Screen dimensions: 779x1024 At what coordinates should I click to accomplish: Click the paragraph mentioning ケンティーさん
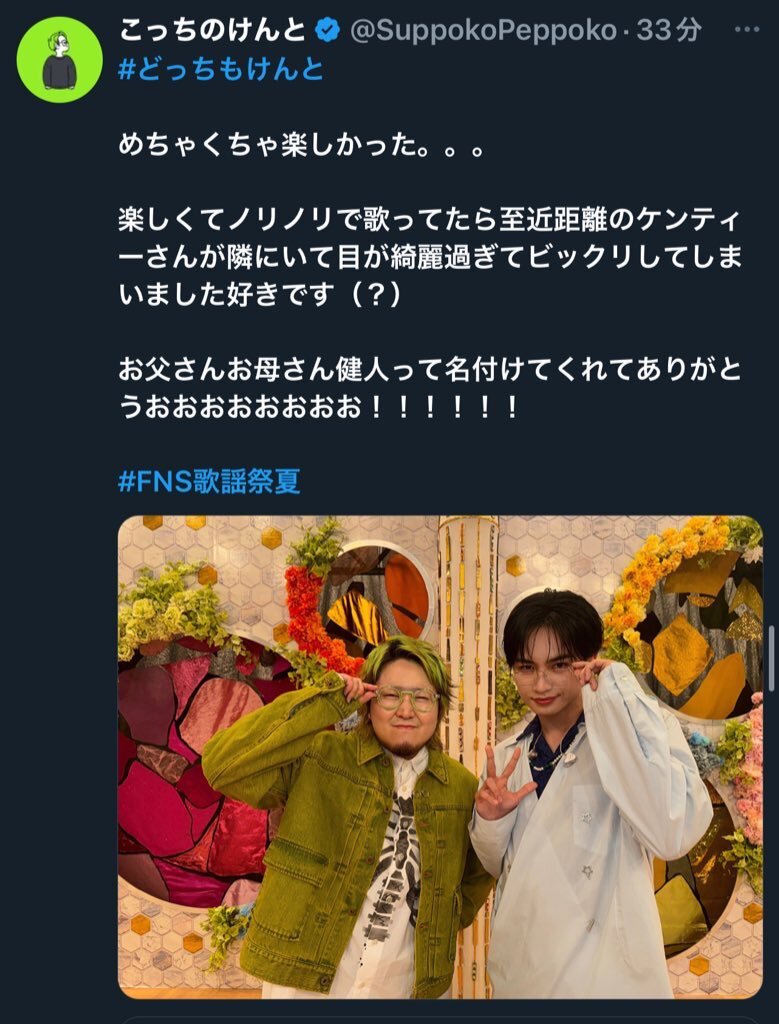point(430,258)
